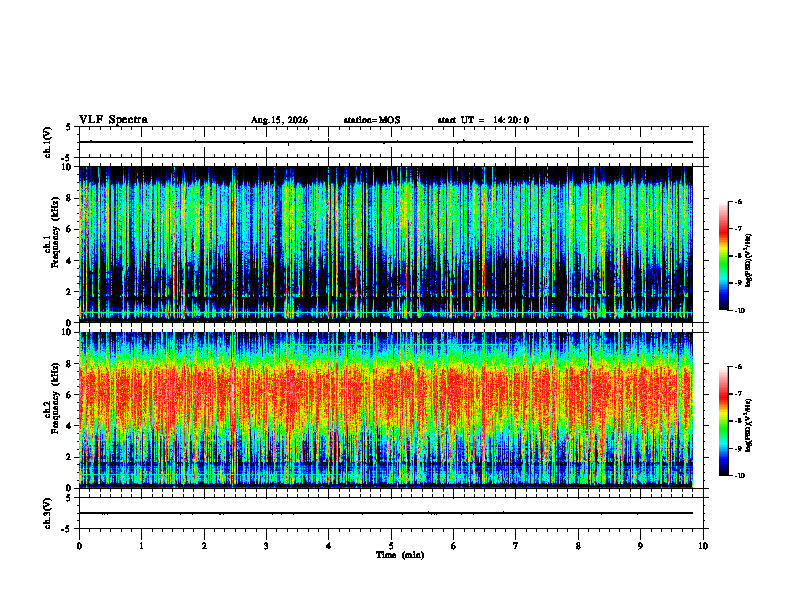Click the "station=MOS" header label
This screenshot has width=792, height=612.
point(372,120)
